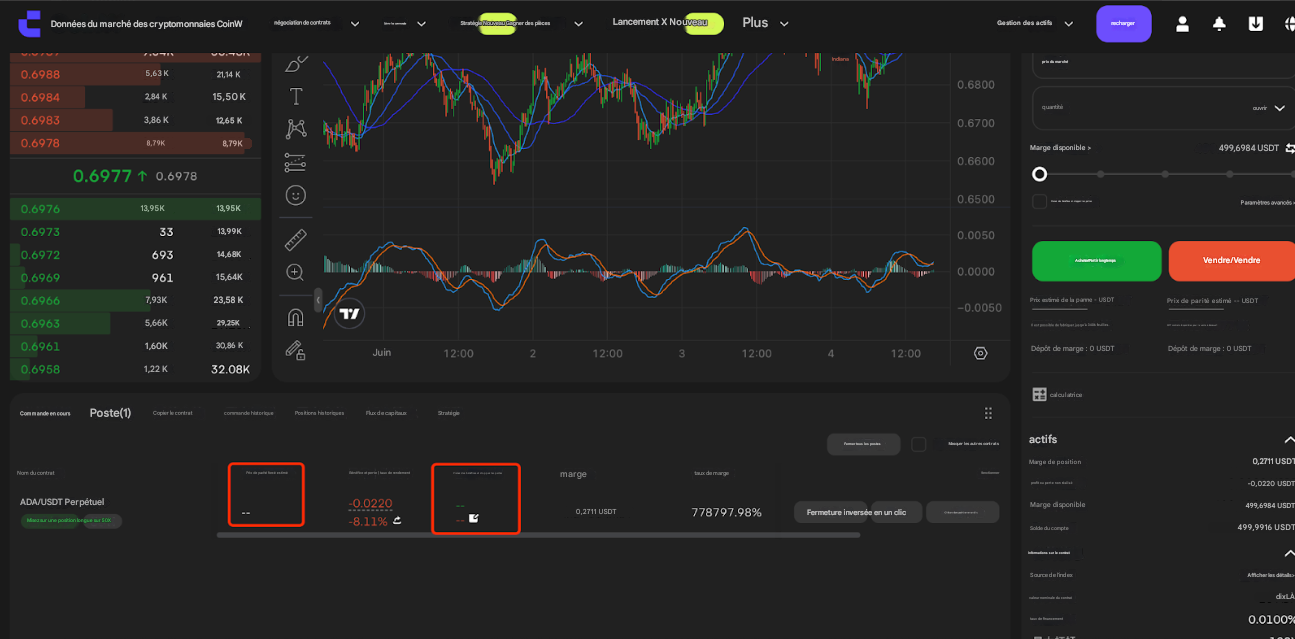The image size is (1295, 639).
Task: Open the second navigation dropdown
Action: (421, 24)
